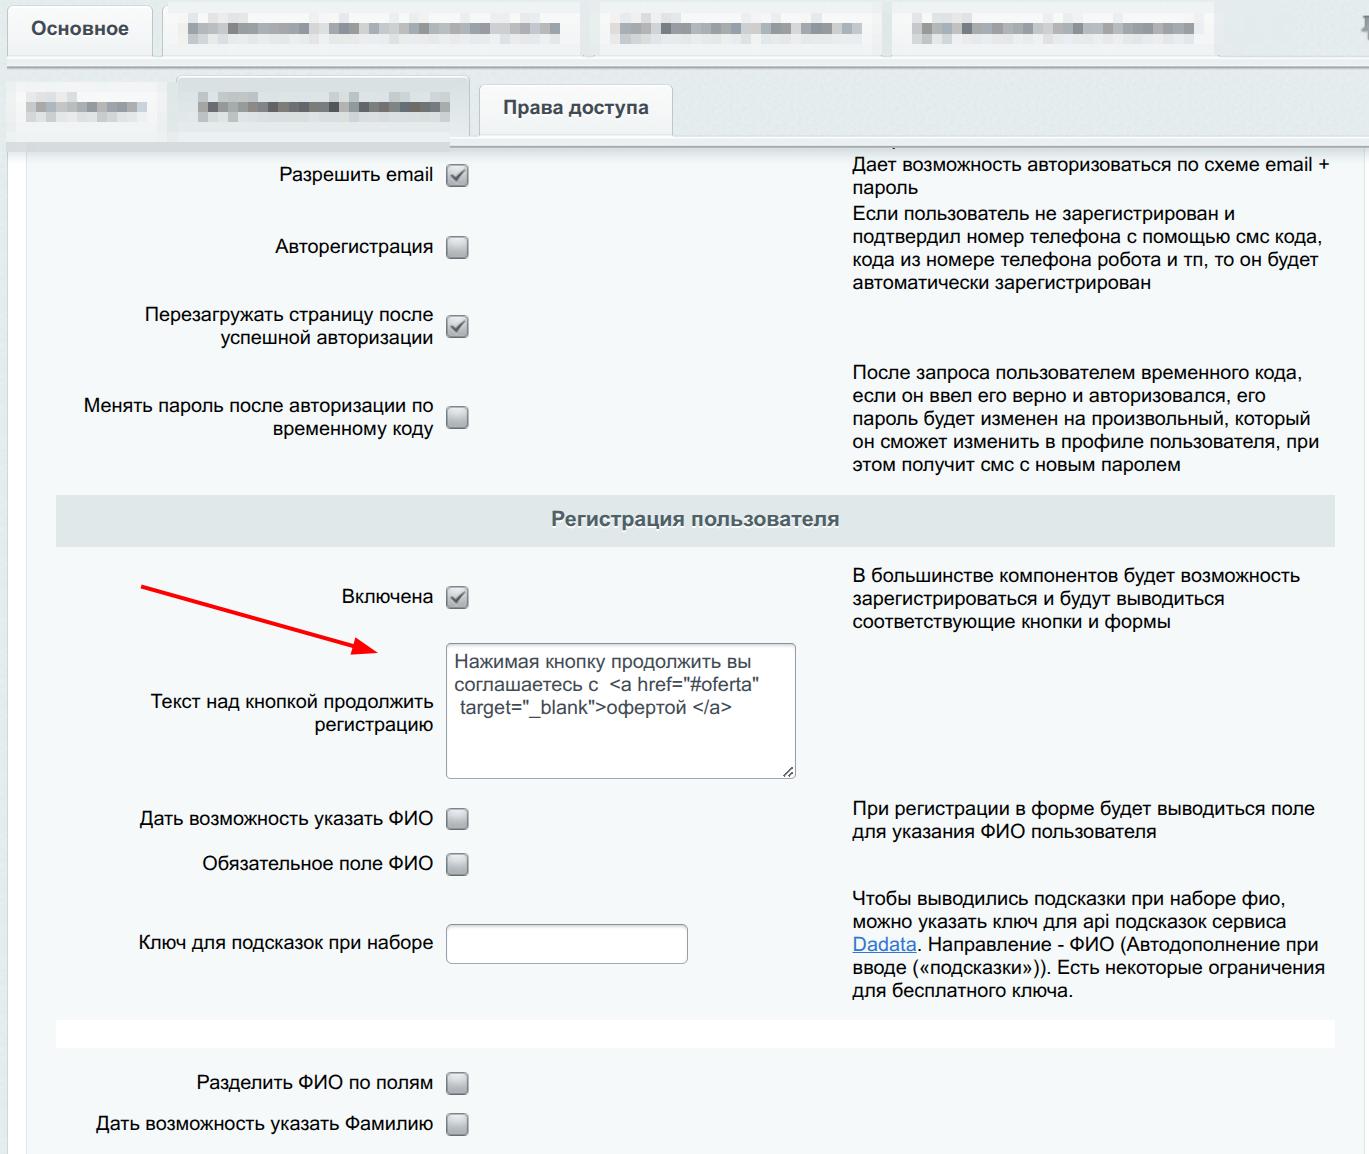Switch to the Права доступа tab
The width and height of the screenshot is (1369, 1154).
575,108
